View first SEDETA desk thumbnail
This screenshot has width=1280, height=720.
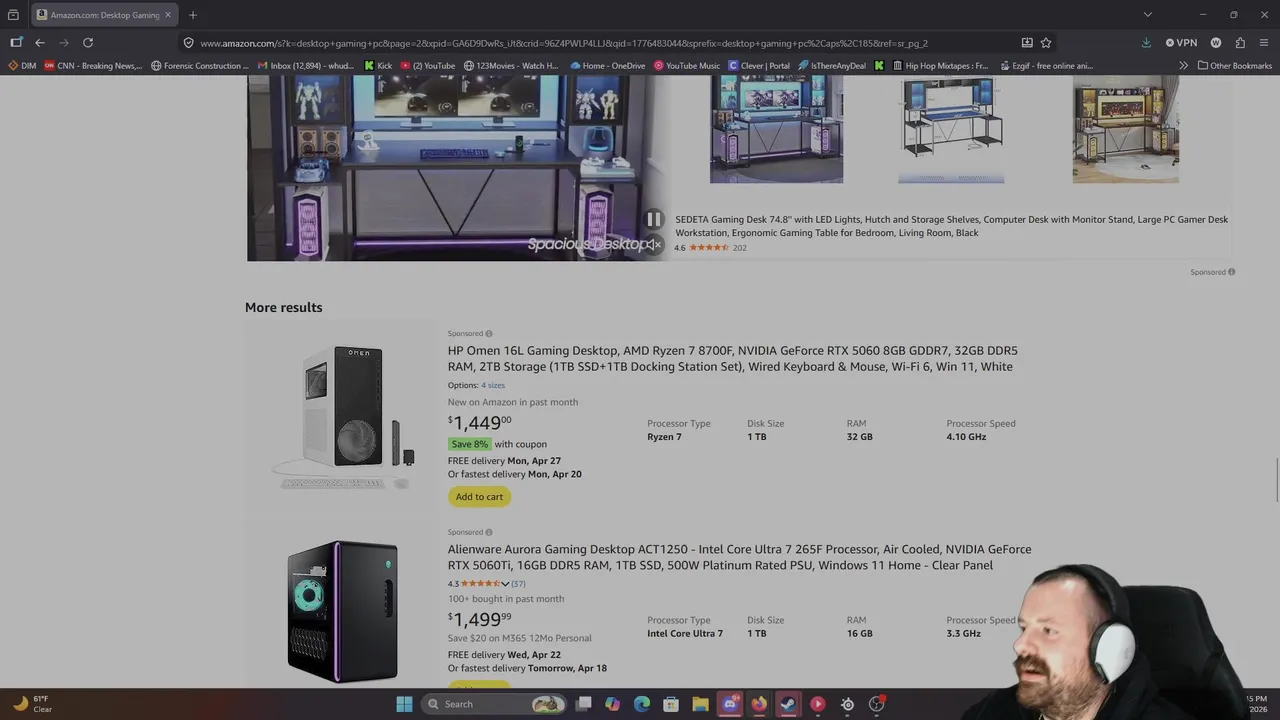tap(776, 129)
